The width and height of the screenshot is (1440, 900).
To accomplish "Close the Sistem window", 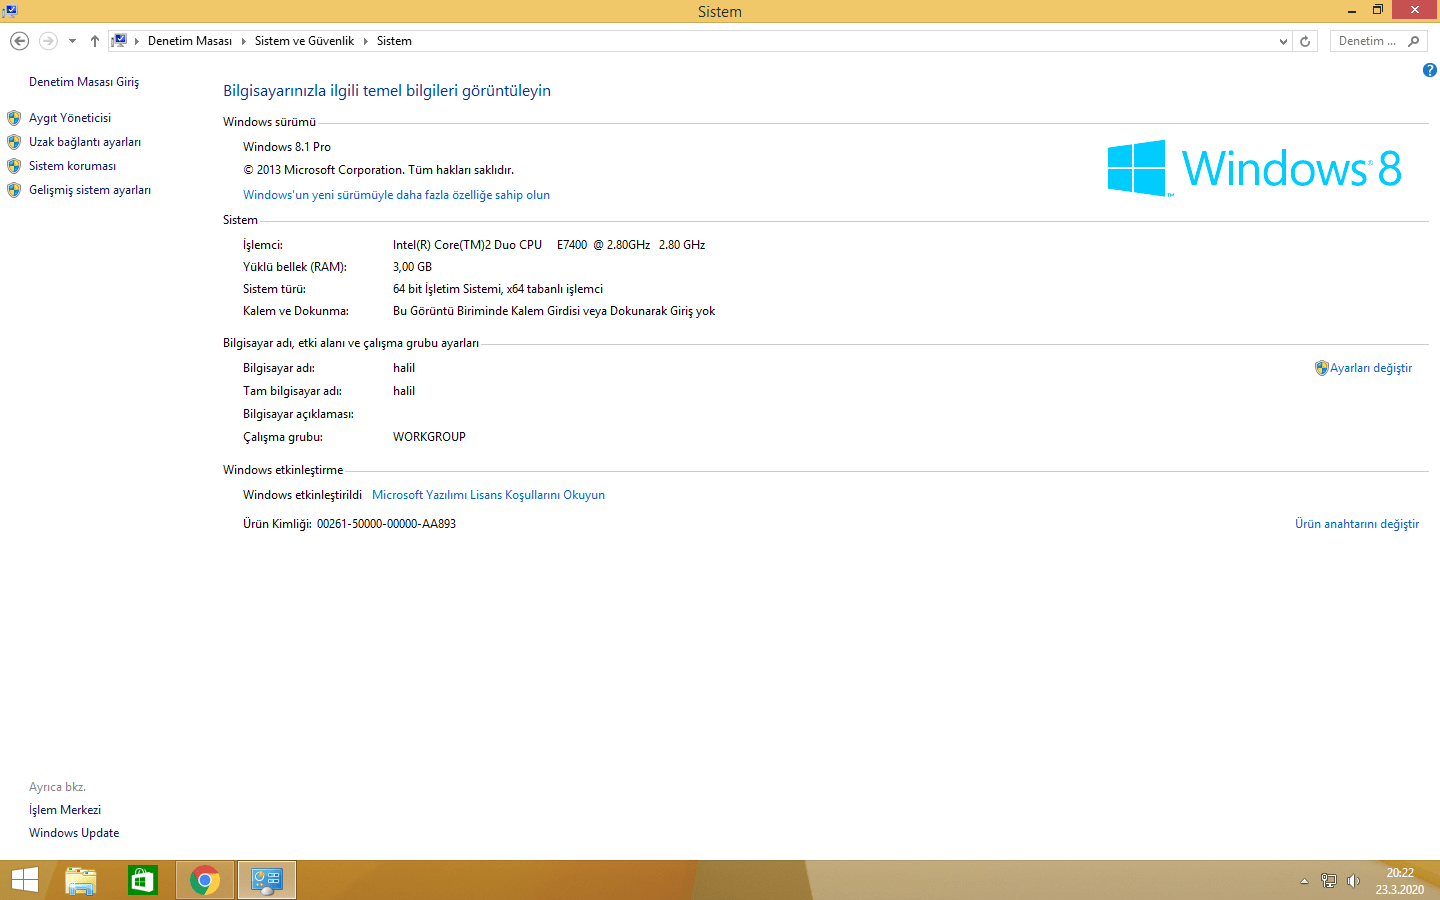I will [x=1415, y=10].
